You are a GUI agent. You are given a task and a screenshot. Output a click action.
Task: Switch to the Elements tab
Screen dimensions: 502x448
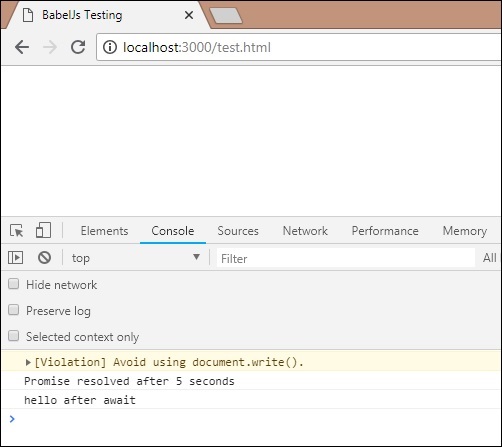pyautogui.click(x=104, y=231)
